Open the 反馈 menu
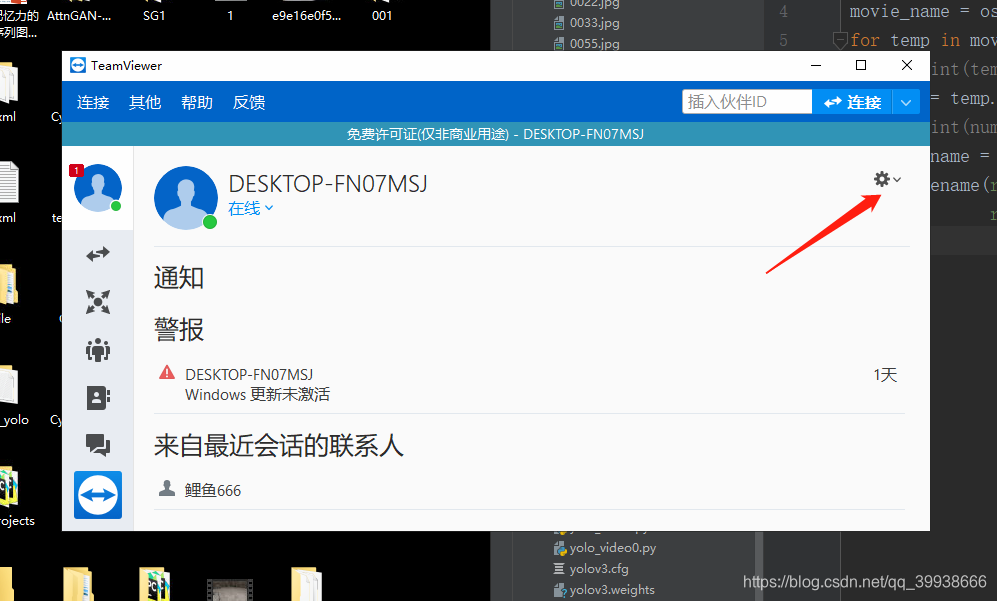This screenshot has width=997, height=601. pos(249,102)
